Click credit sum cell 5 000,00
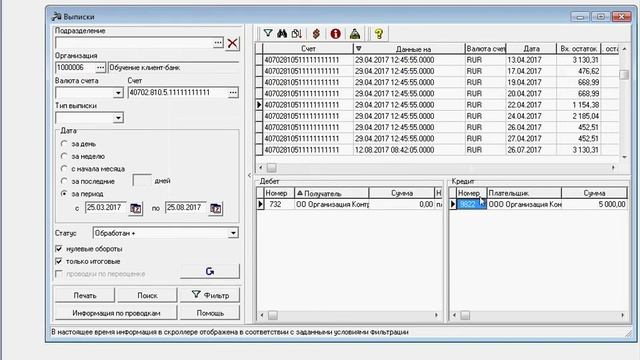The width and height of the screenshot is (640, 360). coord(594,204)
